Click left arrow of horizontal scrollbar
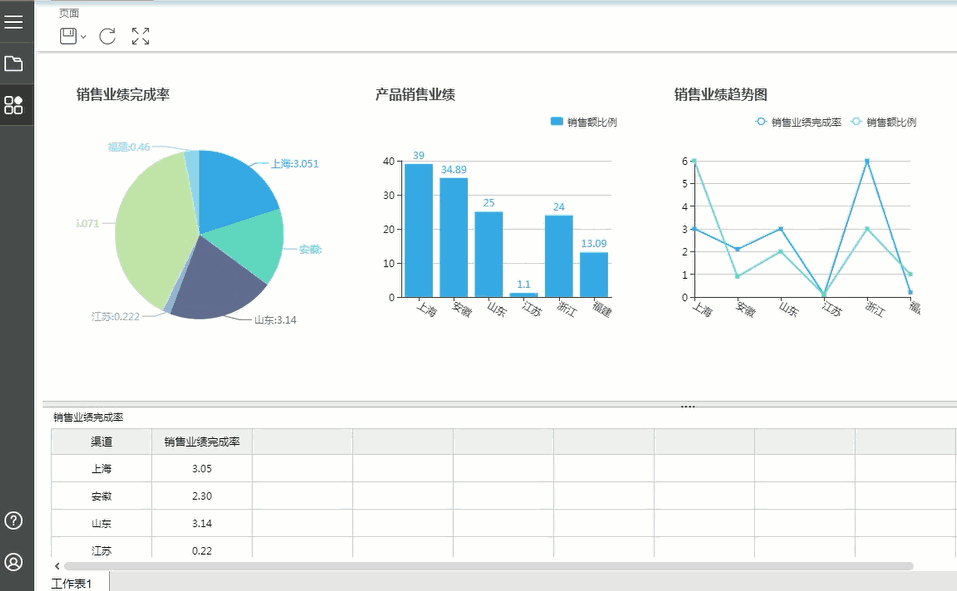957x591 pixels. click(x=57, y=566)
